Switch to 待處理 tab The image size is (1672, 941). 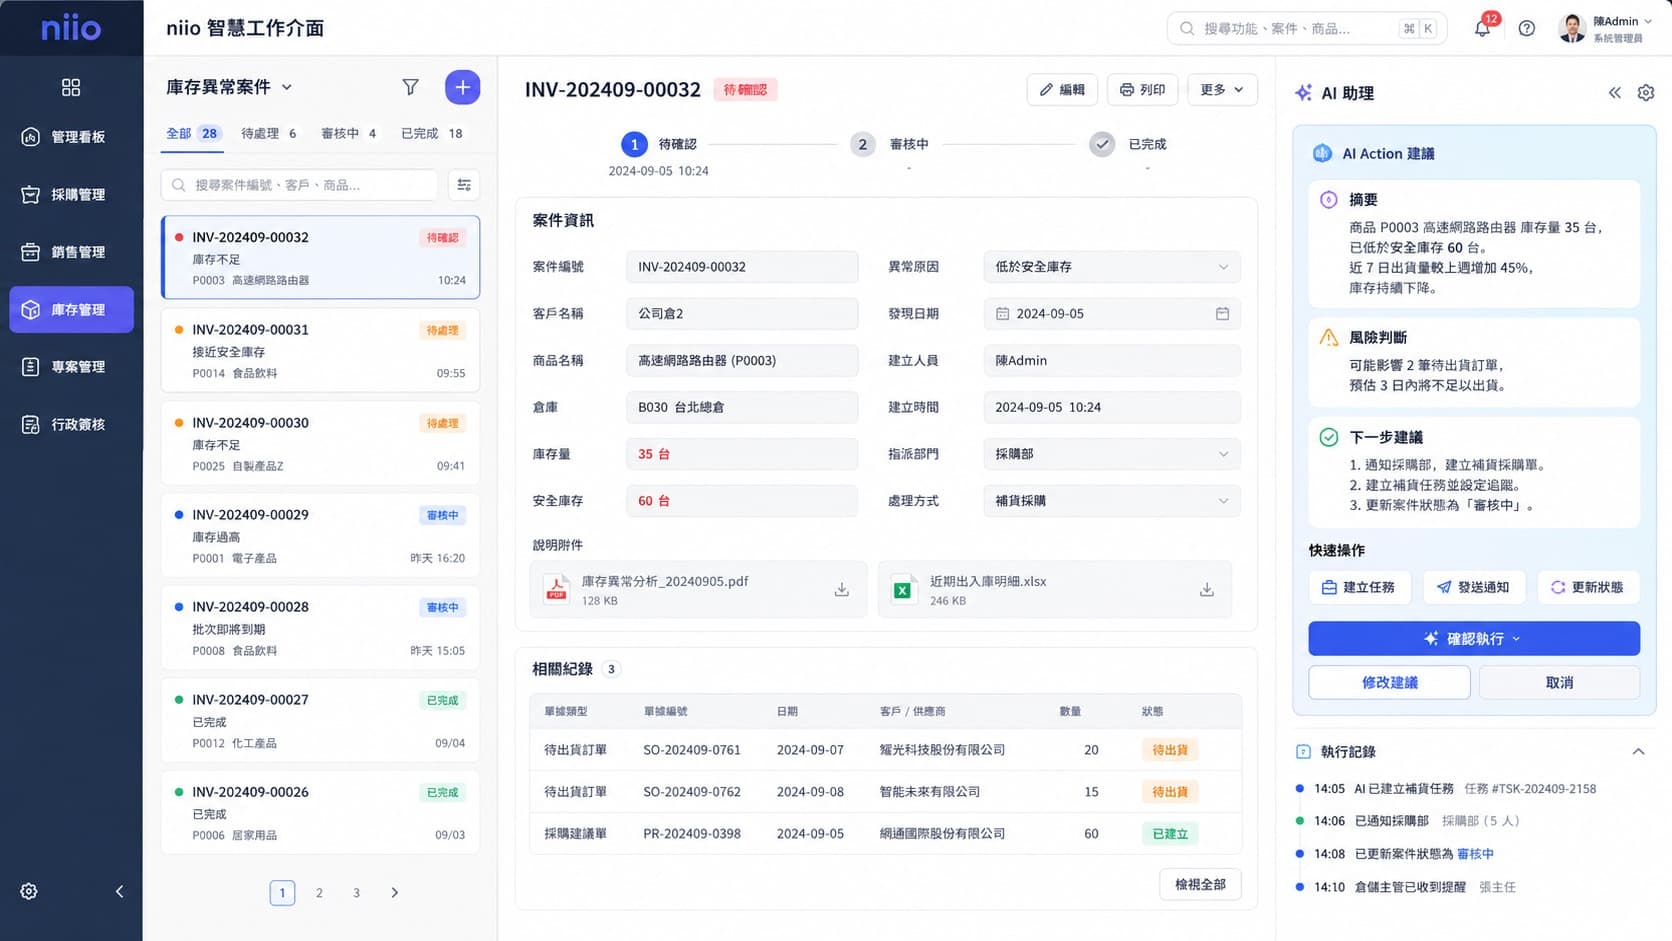pyautogui.click(x=269, y=133)
